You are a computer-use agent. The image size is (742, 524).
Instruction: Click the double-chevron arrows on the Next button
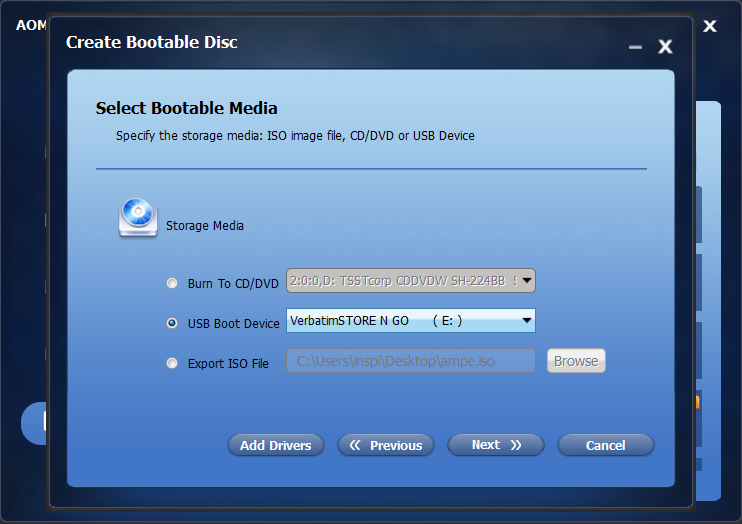[516, 445]
